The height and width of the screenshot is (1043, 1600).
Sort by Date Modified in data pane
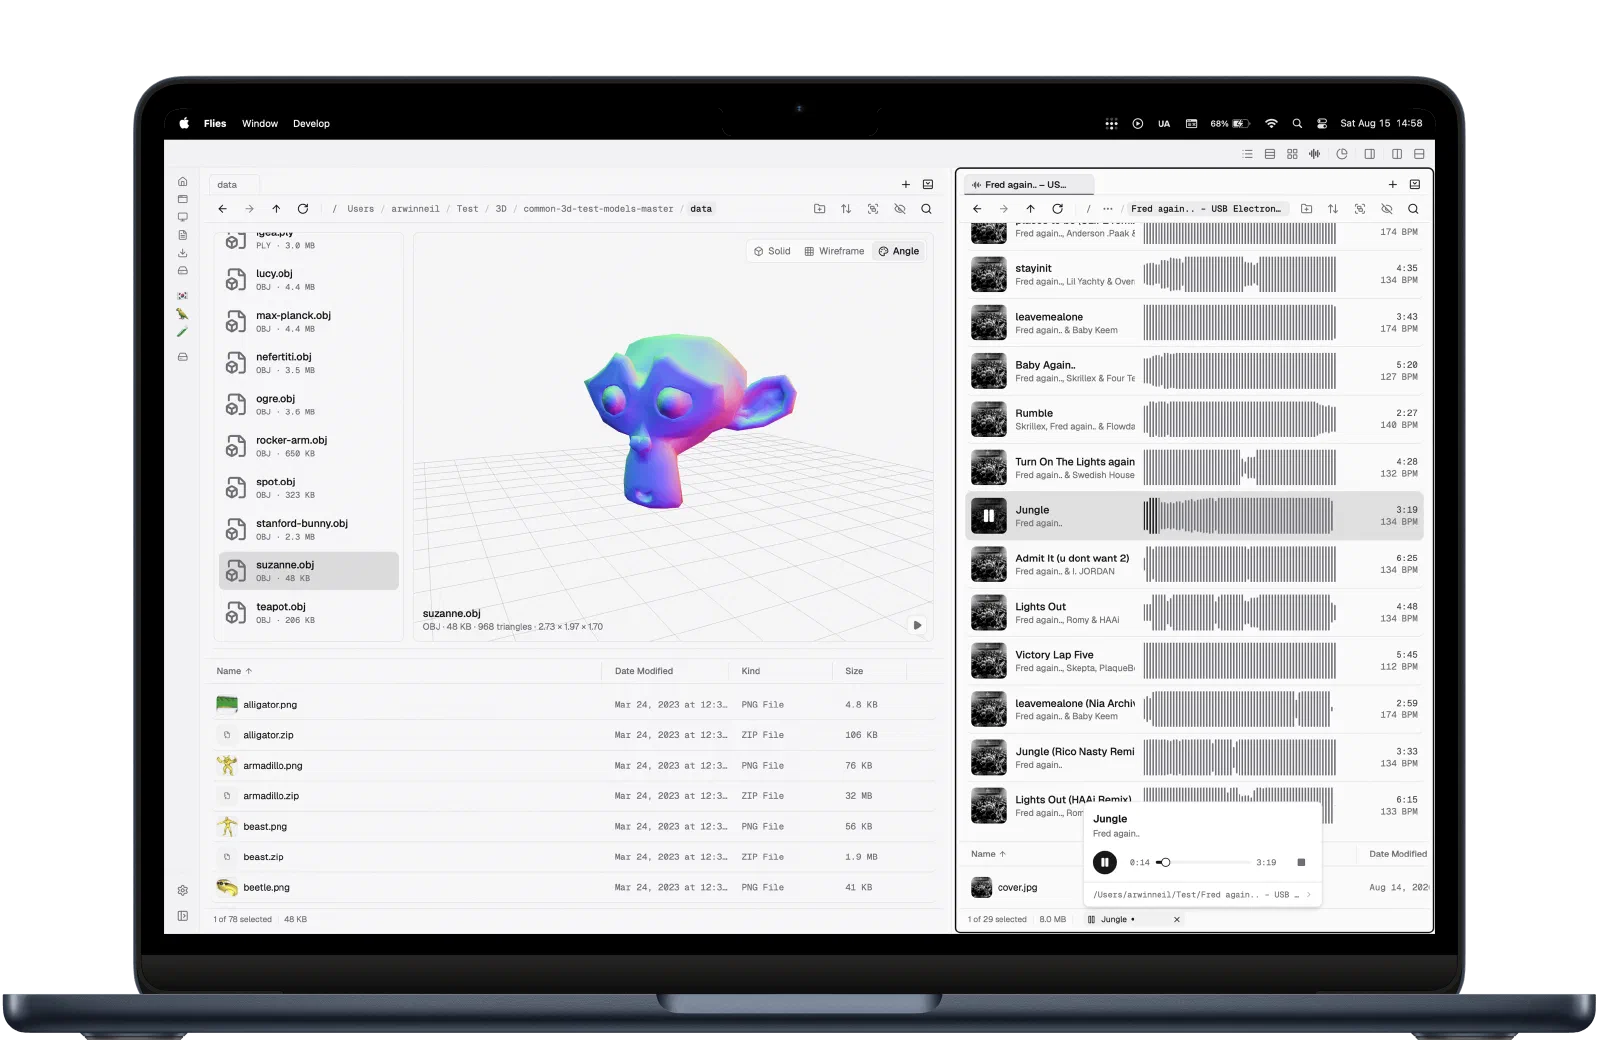[x=644, y=671]
